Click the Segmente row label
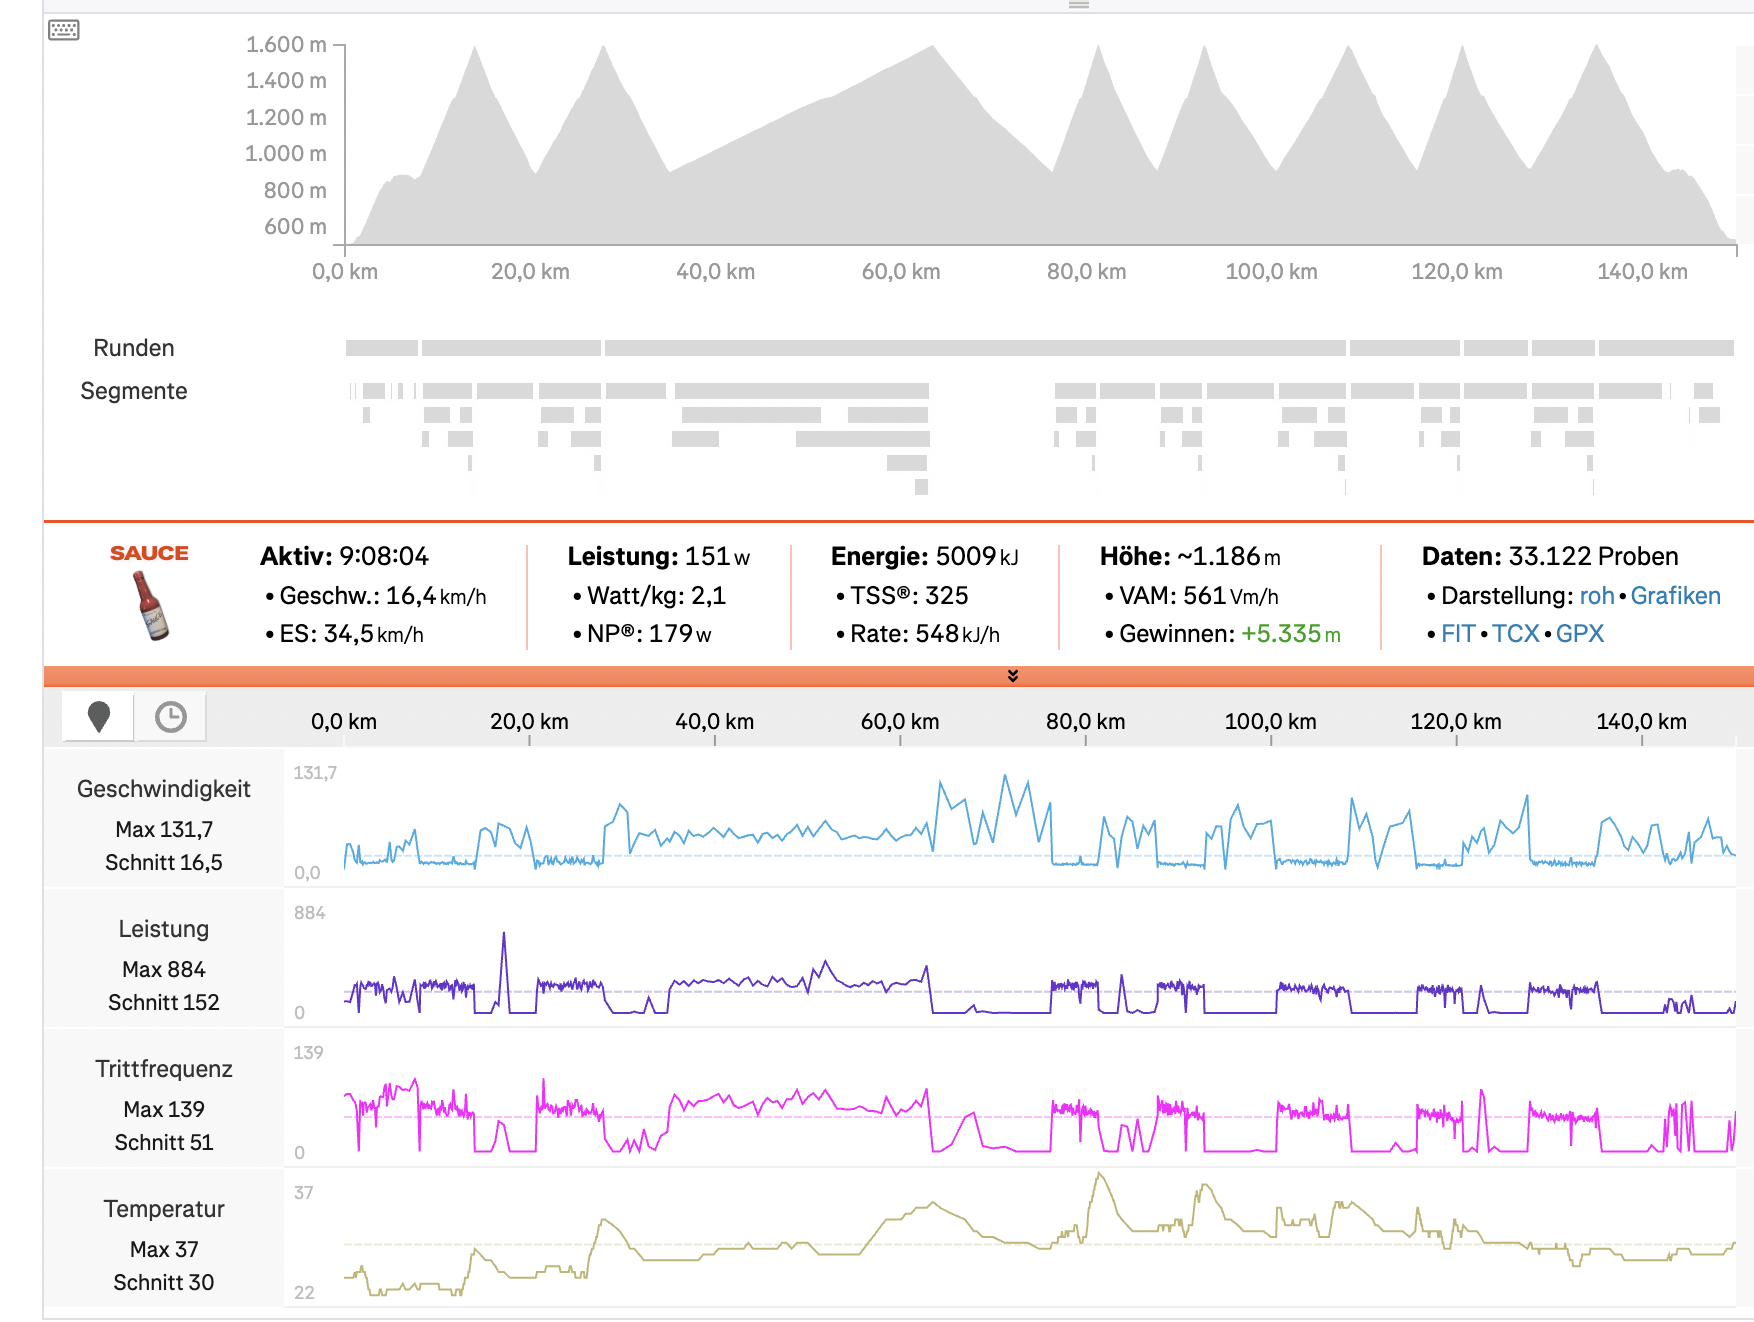This screenshot has height=1322, width=1754. 134,391
